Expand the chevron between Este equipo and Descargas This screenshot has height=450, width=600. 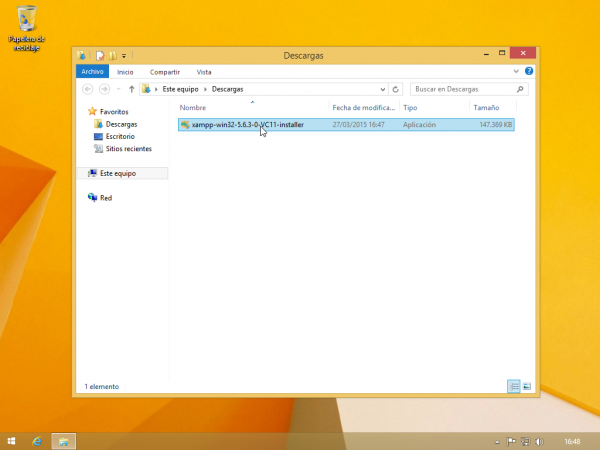click(x=205, y=89)
